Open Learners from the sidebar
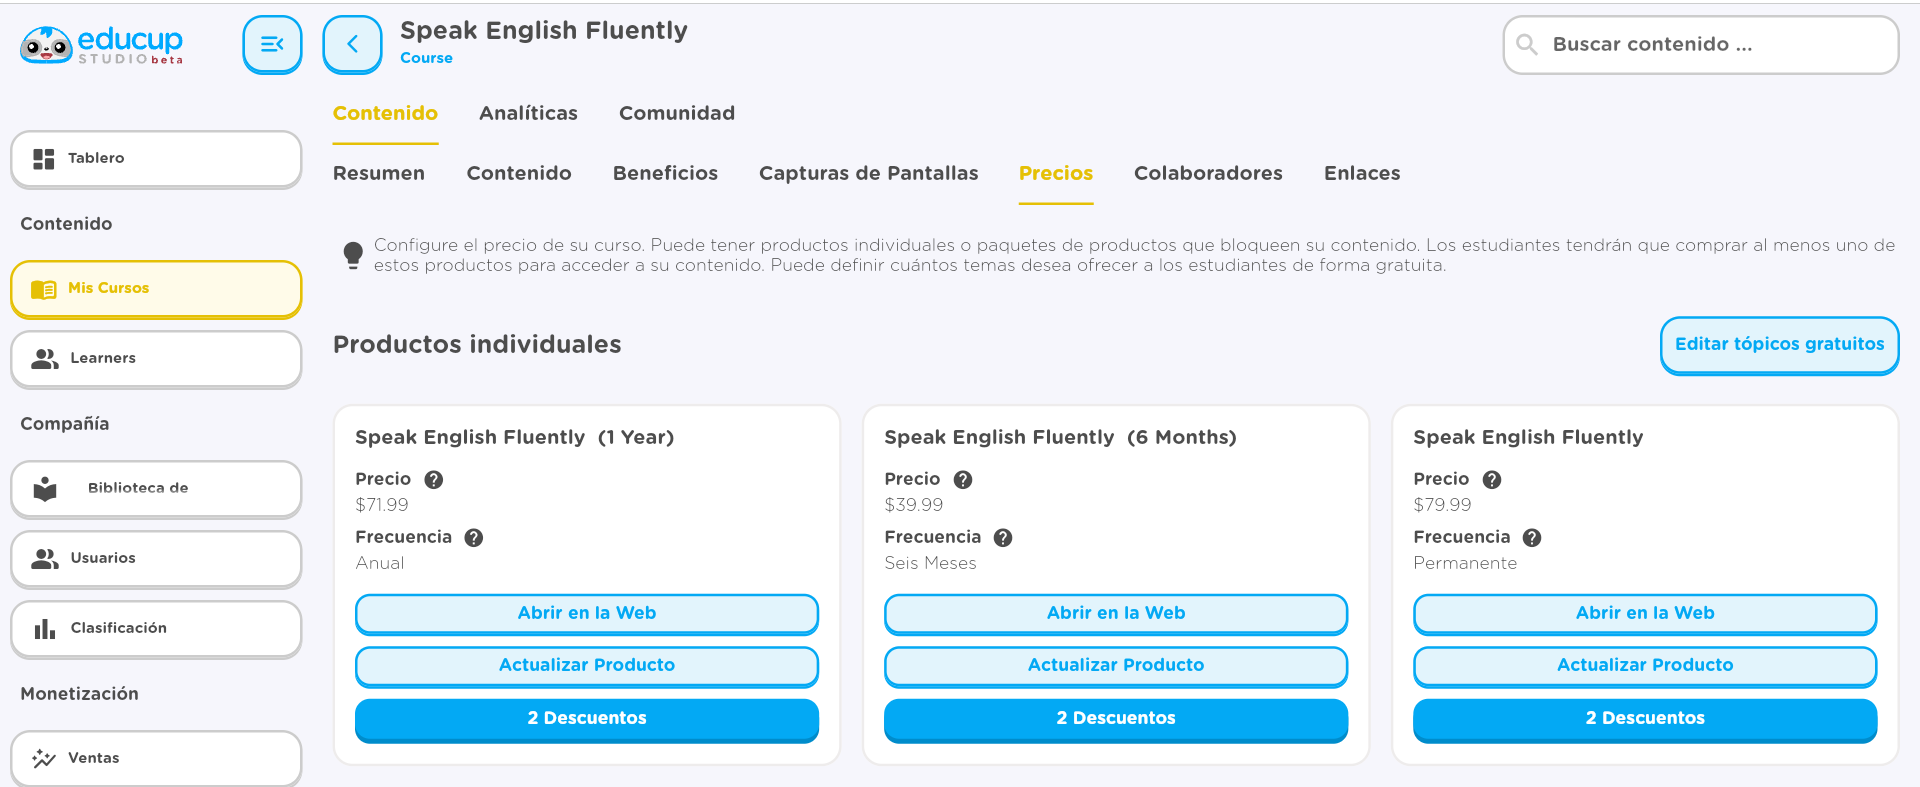The height and width of the screenshot is (787, 1920). click(x=156, y=358)
